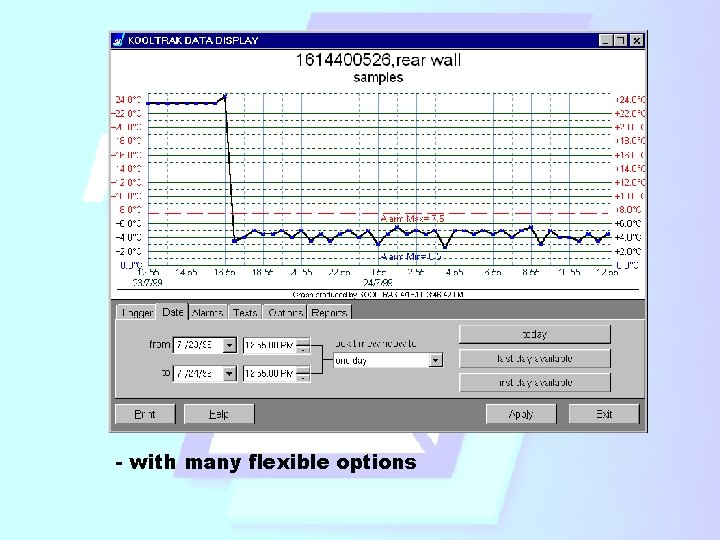720x540 pixels.
Task: Expand the 'from' date dropdown arrow
Action: pyautogui.click(x=229, y=345)
